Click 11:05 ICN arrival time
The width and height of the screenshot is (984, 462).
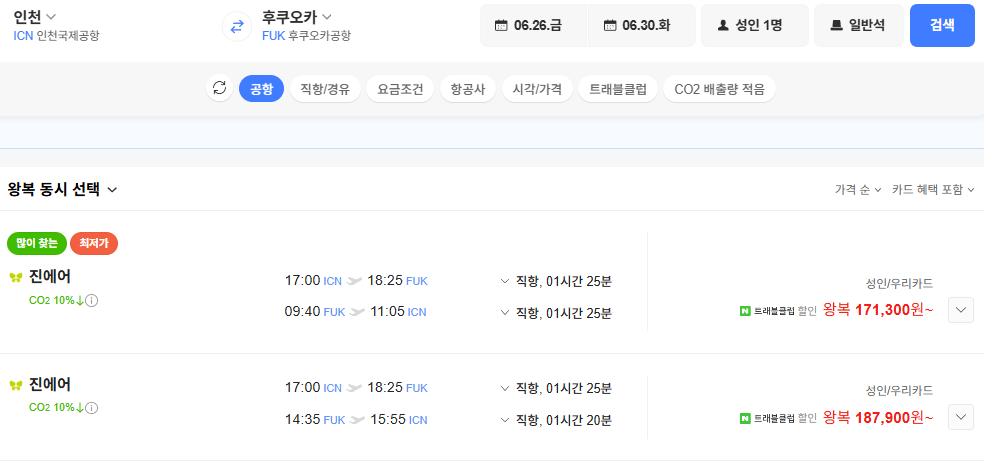(398, 312)
